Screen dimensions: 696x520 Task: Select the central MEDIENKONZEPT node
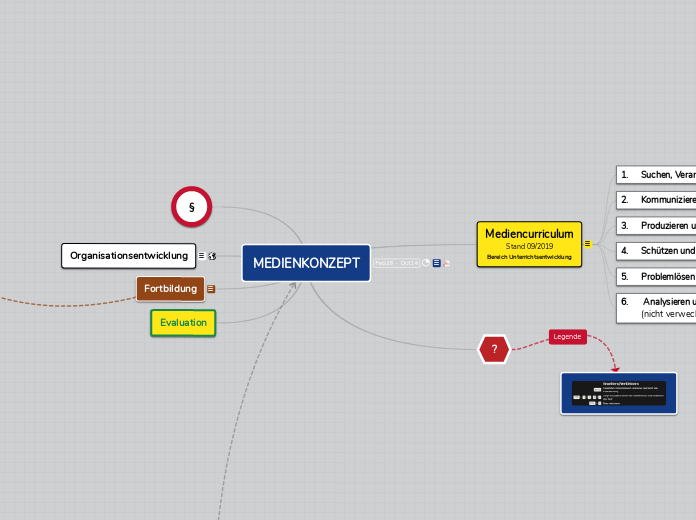pyautogui.click(x=306, y=263)
